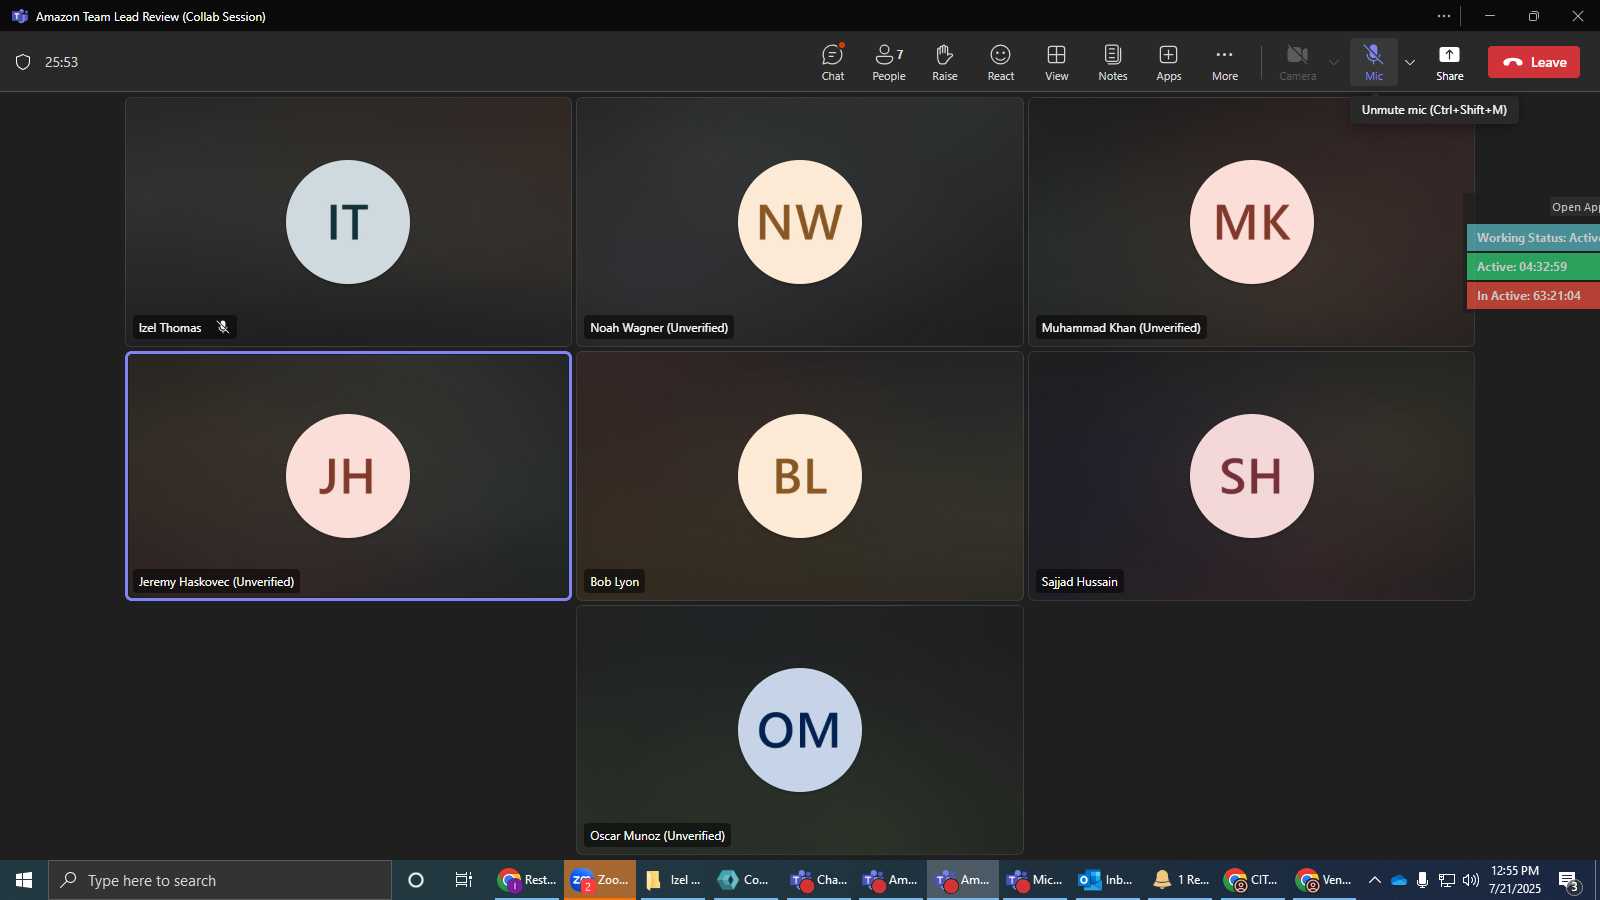Open Izel sticky note taskbar item

[673, 880]
